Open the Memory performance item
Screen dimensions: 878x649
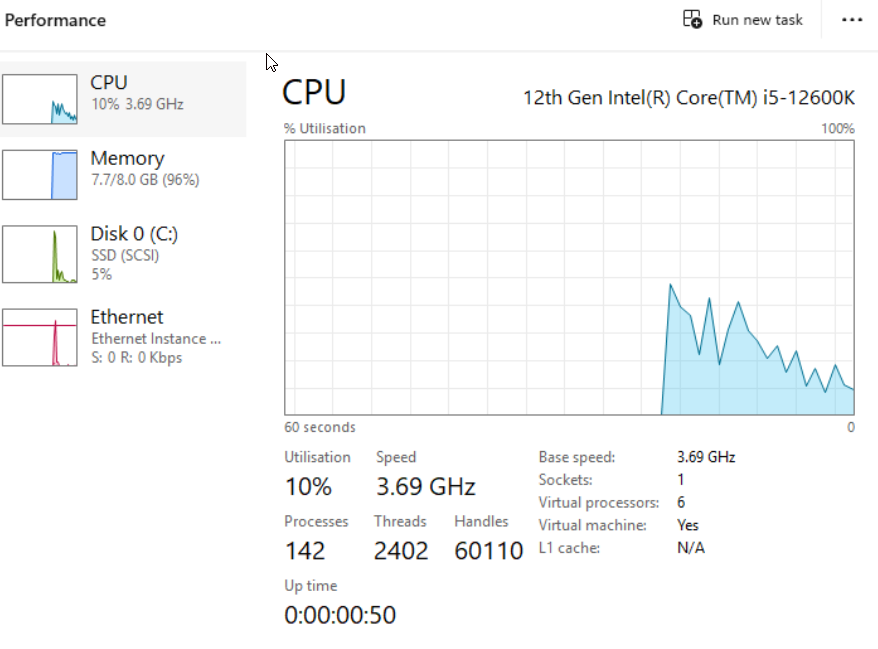pyautogui.click(x=123, y=174)
